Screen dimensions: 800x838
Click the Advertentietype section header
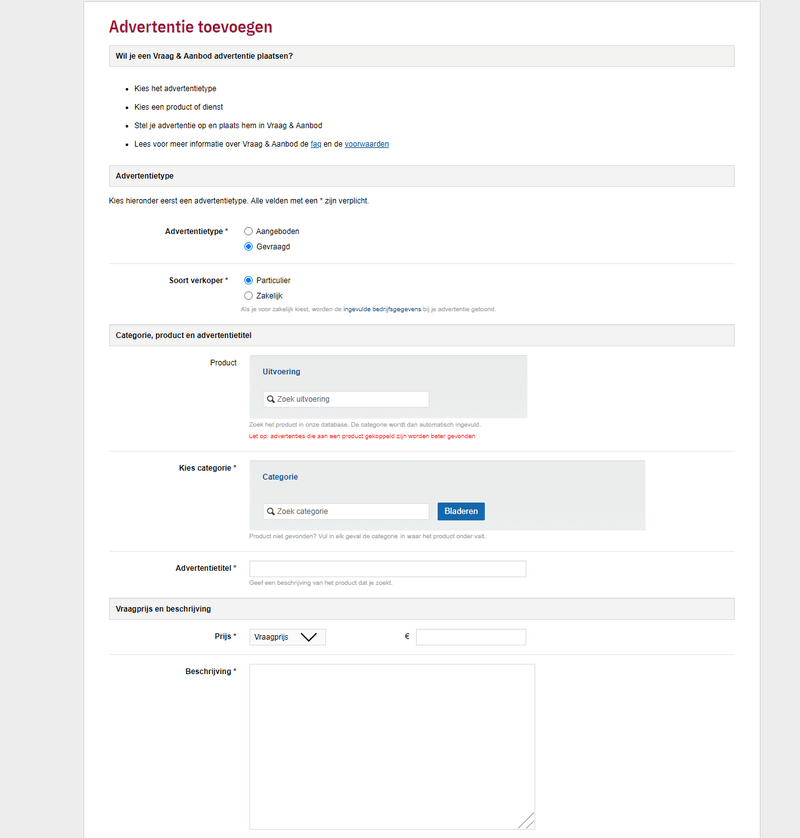420,176
